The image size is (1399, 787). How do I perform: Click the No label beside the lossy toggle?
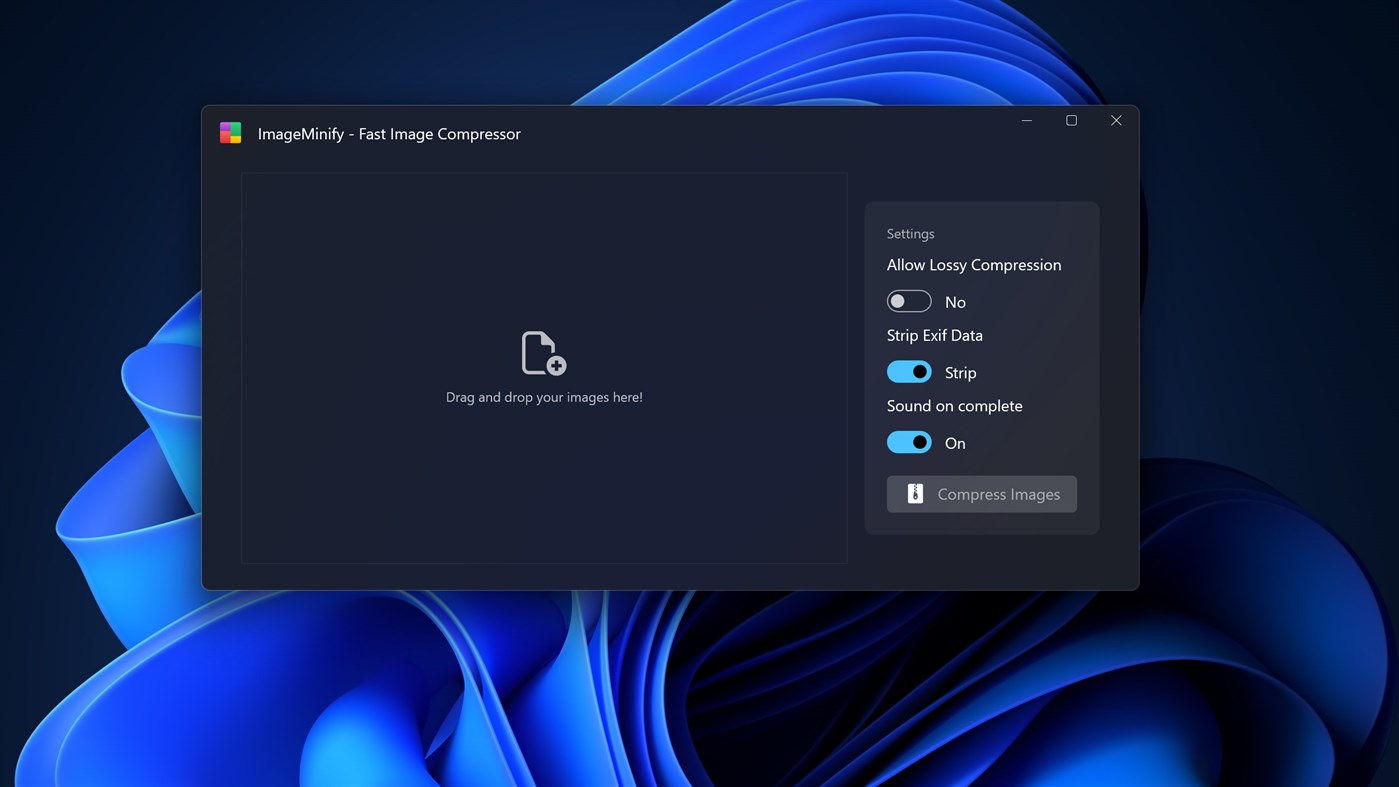[x=954, y=301]
